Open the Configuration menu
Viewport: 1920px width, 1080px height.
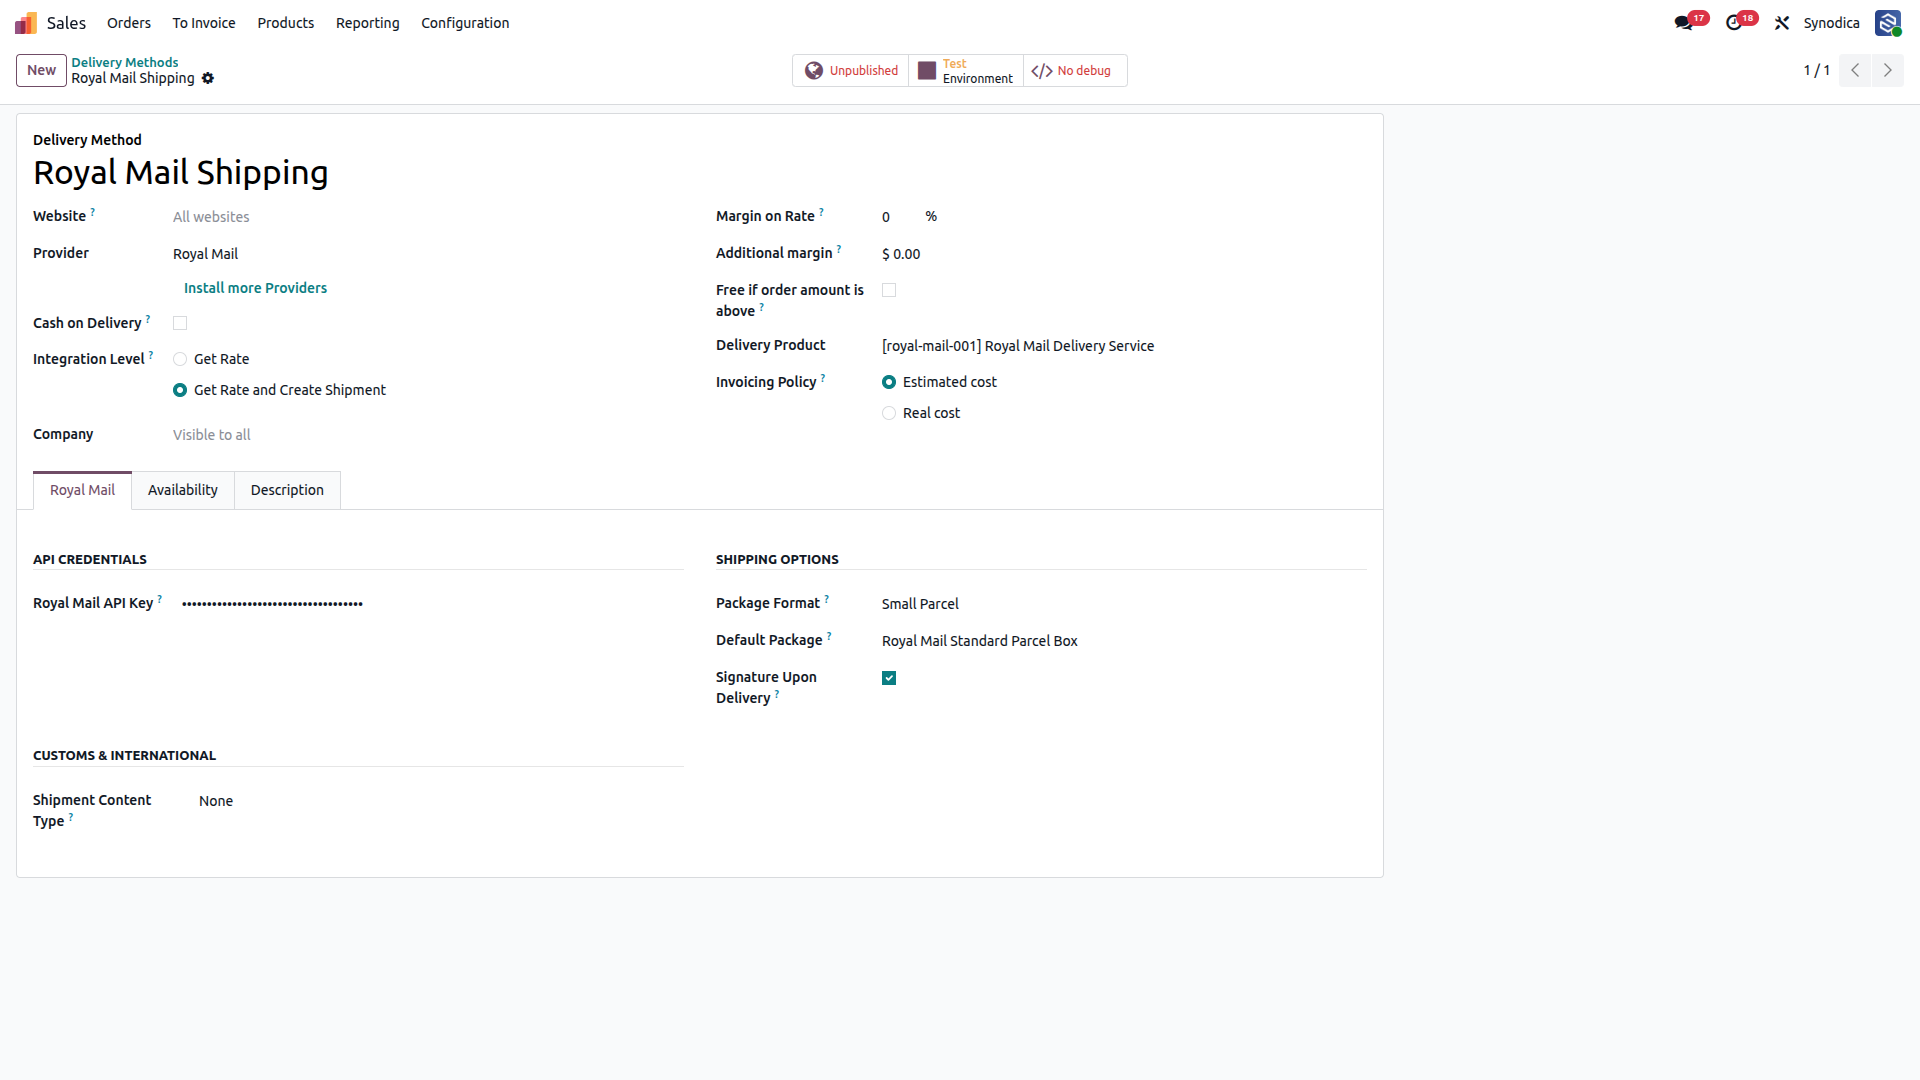(x=465, y=23)
